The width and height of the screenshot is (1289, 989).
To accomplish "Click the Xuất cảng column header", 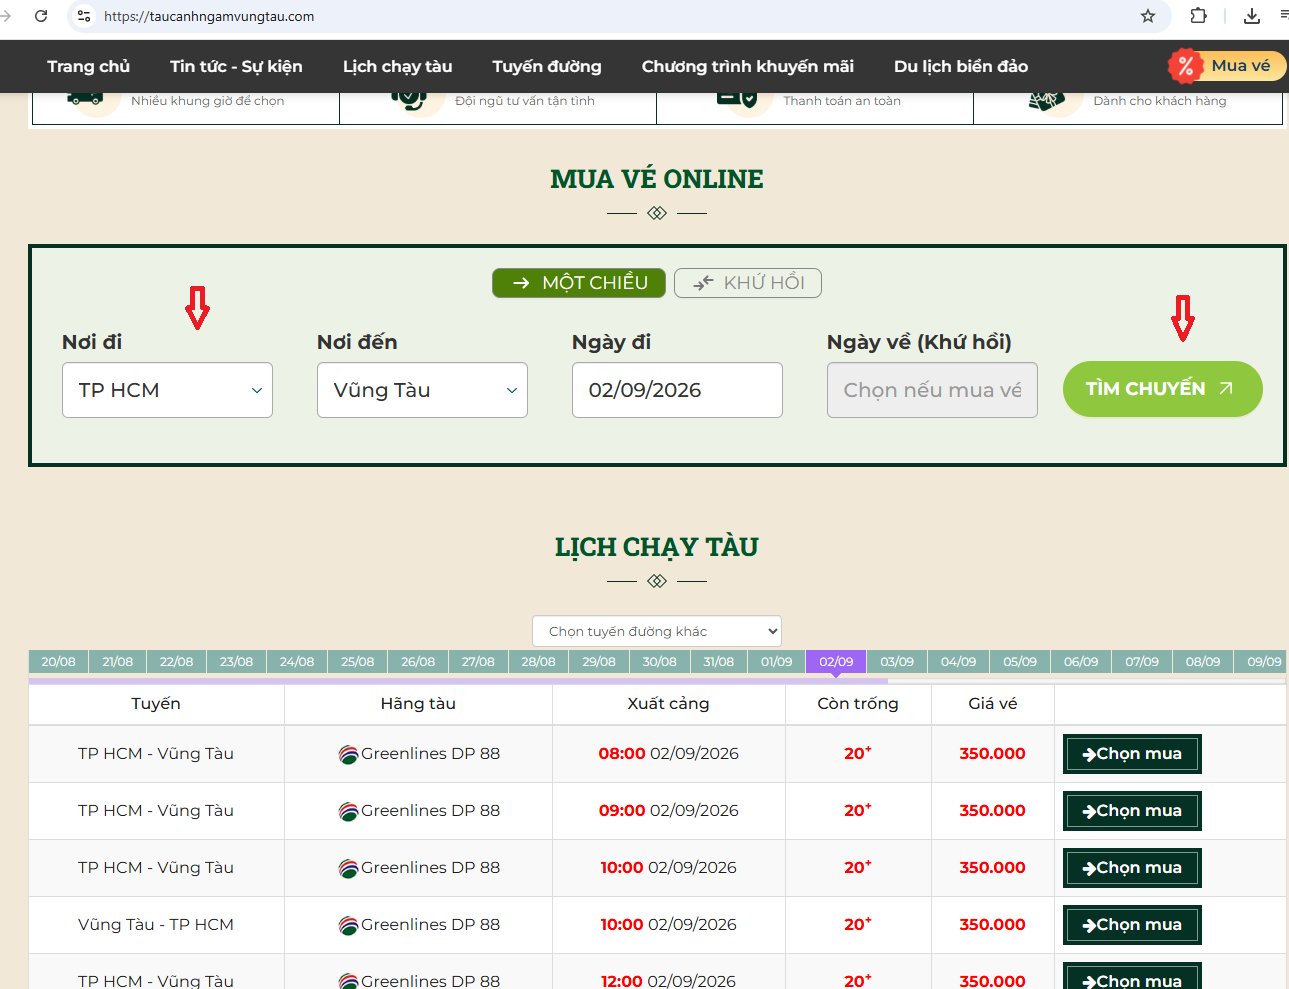I will 668,704.
